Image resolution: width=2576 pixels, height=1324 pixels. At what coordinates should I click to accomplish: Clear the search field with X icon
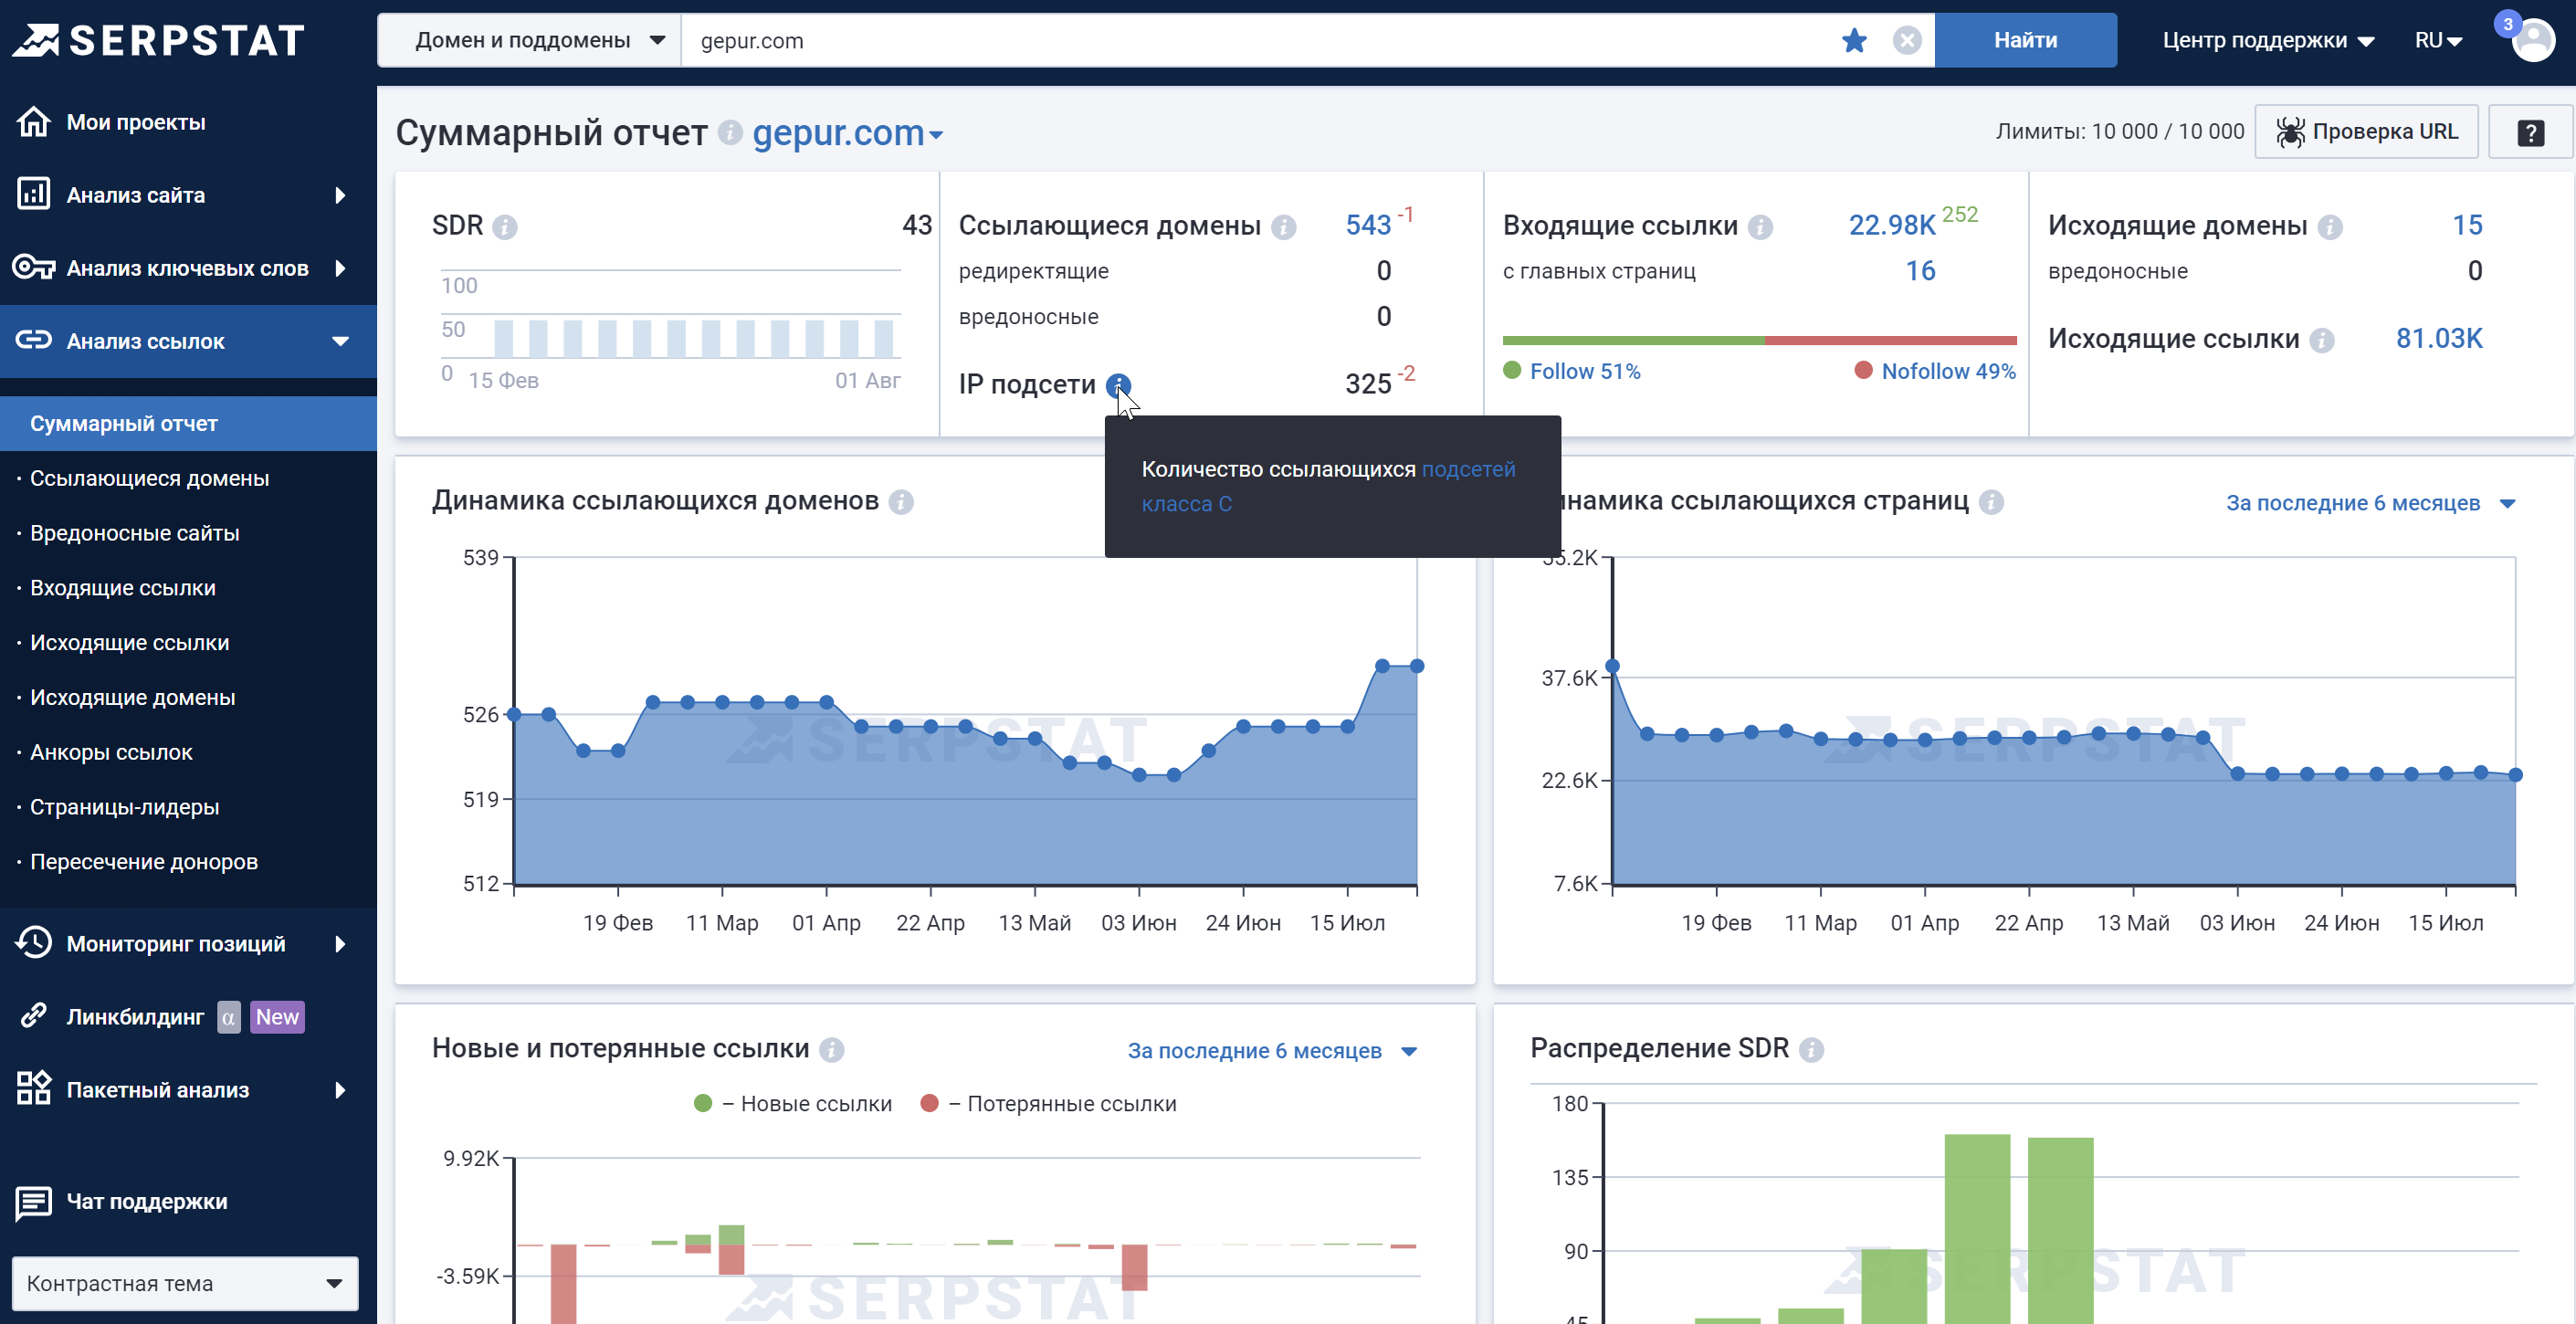click(x=1906, y=40)
